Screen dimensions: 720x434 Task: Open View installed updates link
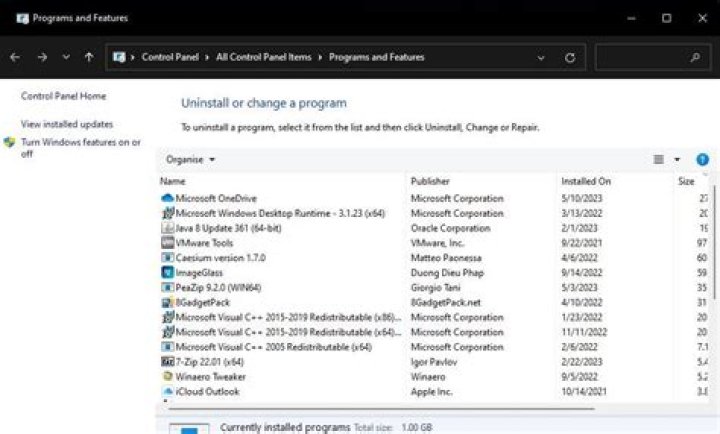(67, 124)
